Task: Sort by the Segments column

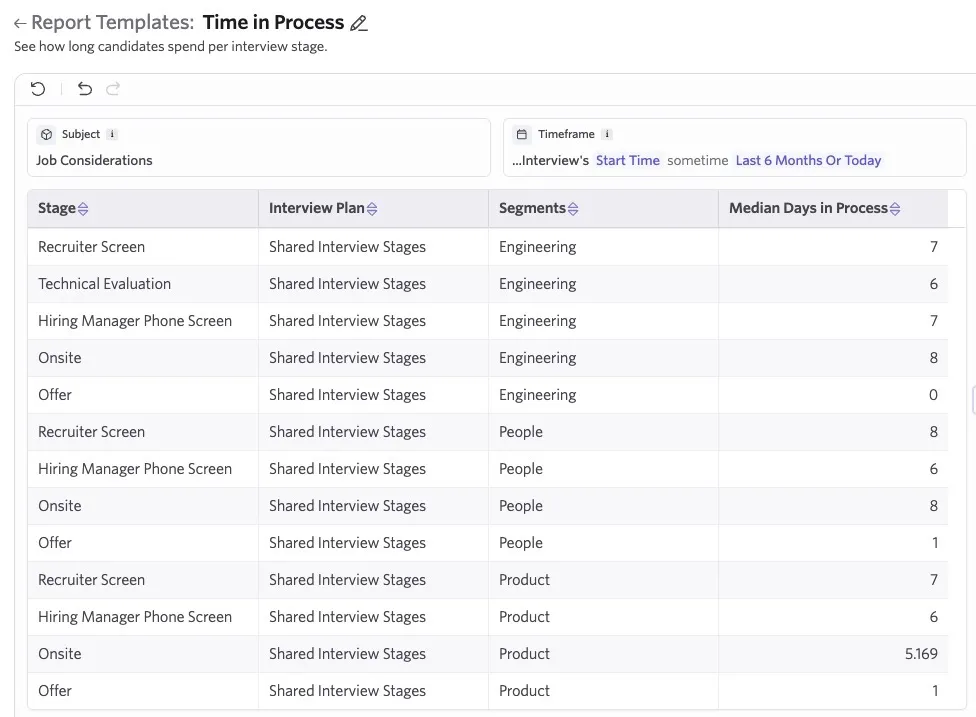Action: (573, 209)
